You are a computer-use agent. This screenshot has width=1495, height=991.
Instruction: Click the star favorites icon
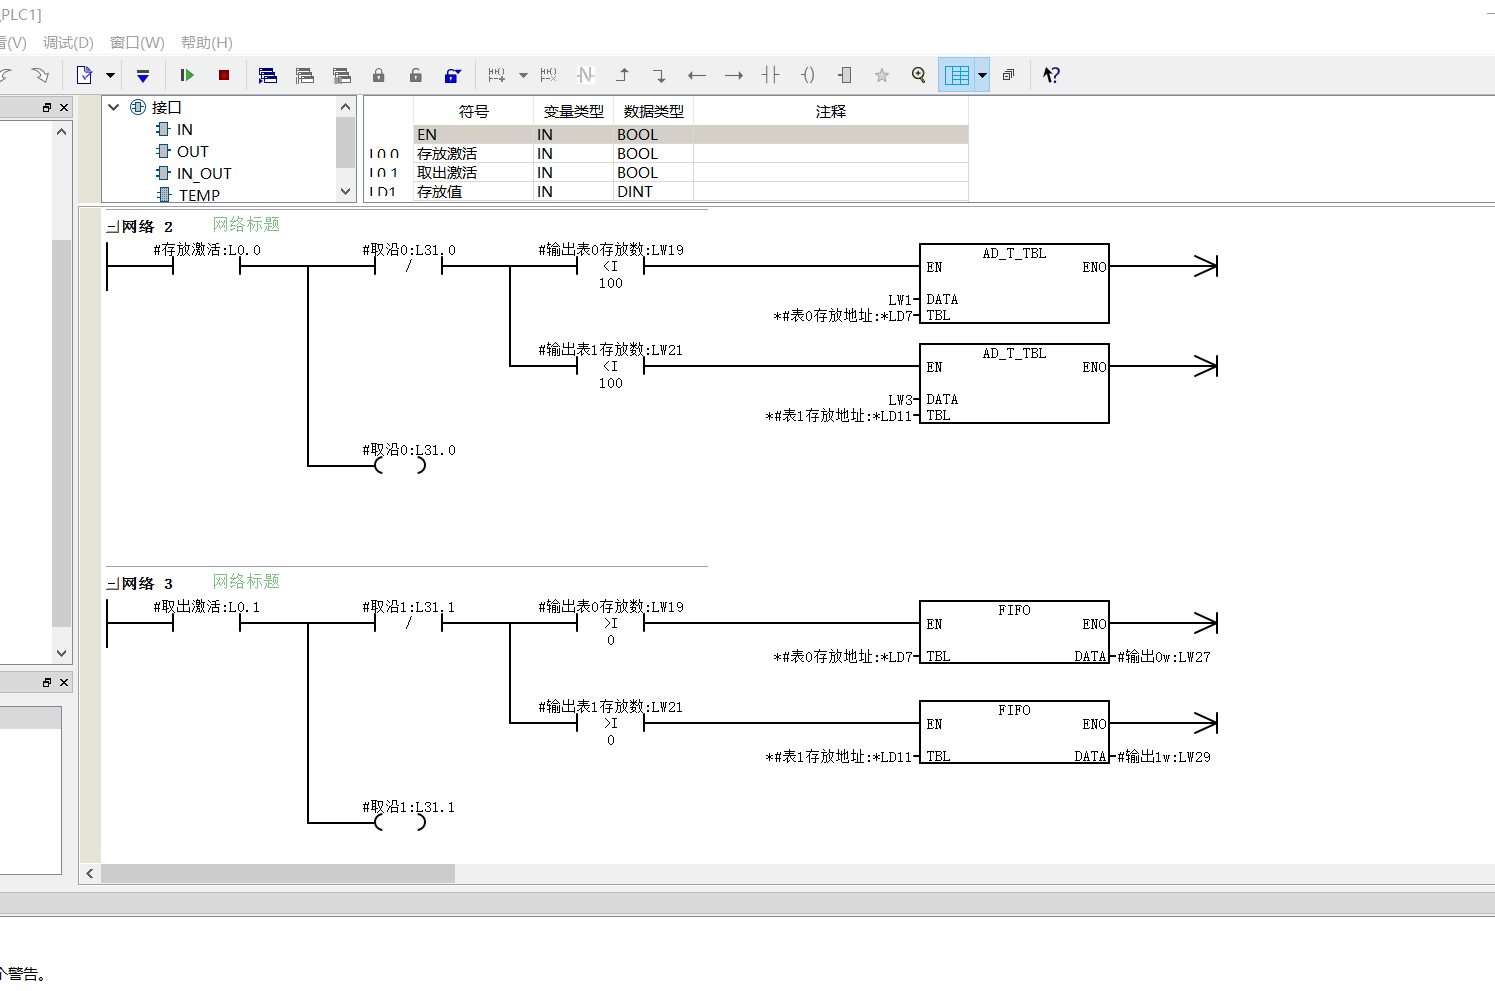point(882,75)
